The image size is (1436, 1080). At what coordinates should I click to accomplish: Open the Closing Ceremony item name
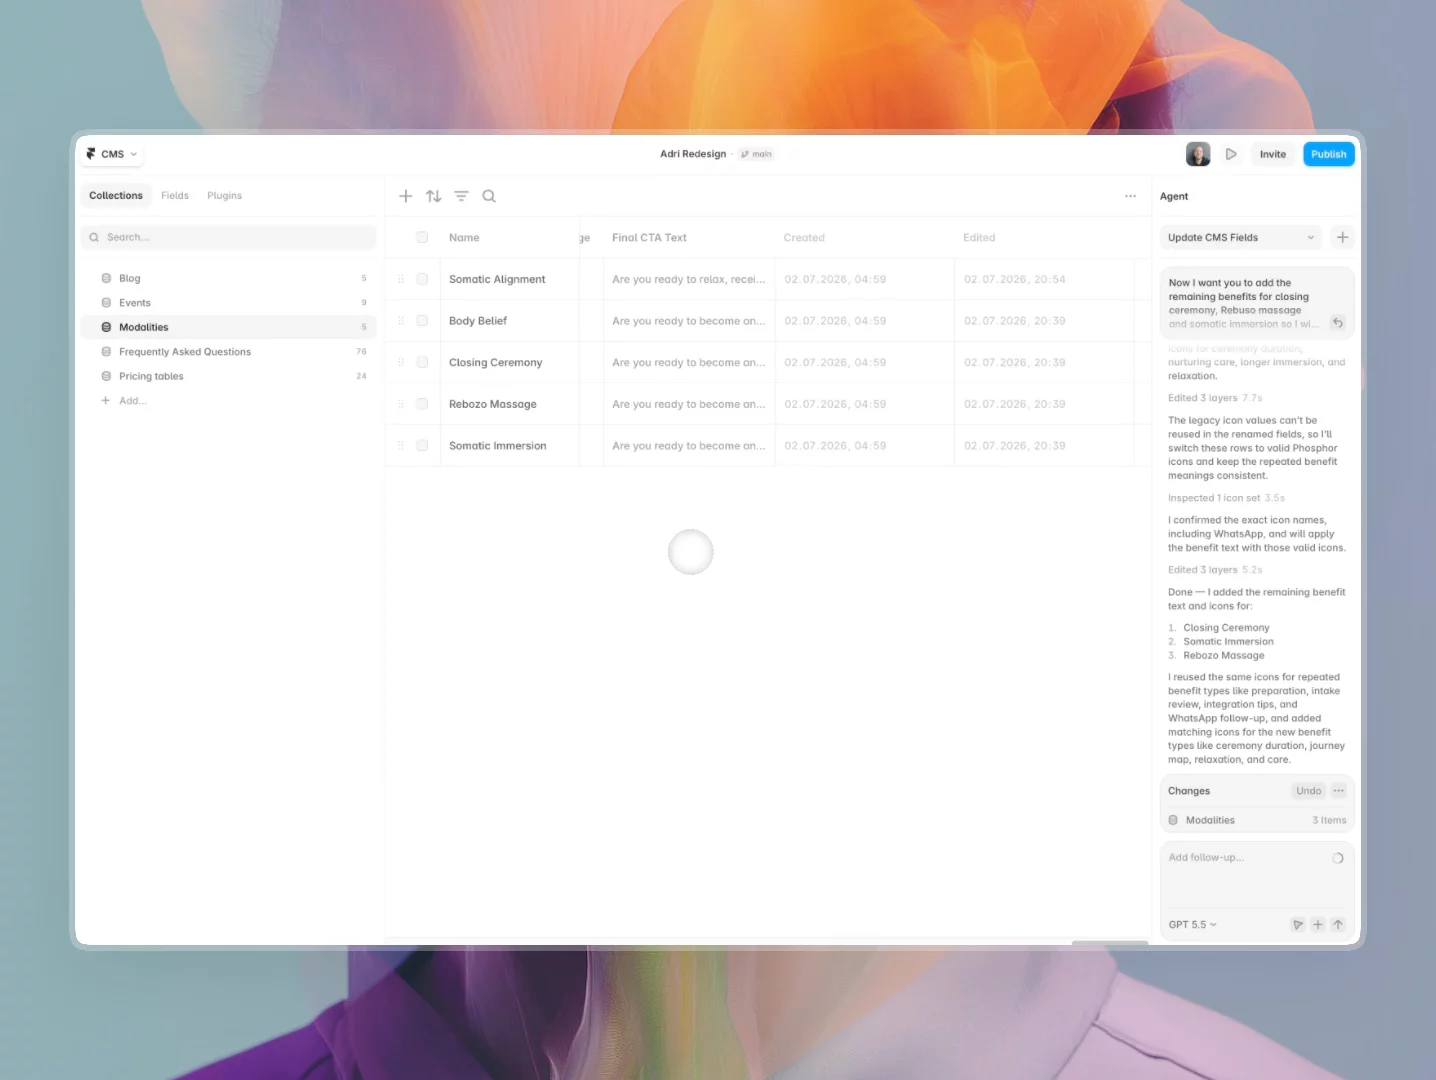(495, 363)
